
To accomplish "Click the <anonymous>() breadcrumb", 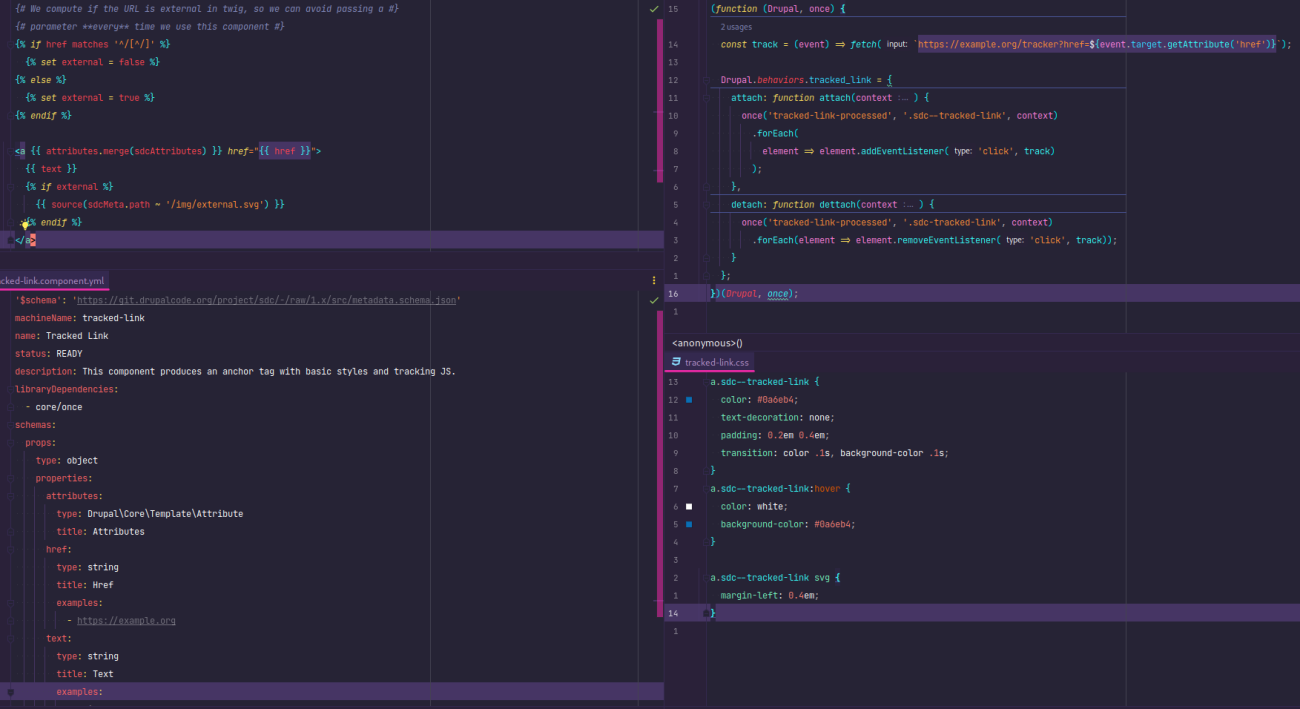I will click(707, 343).
